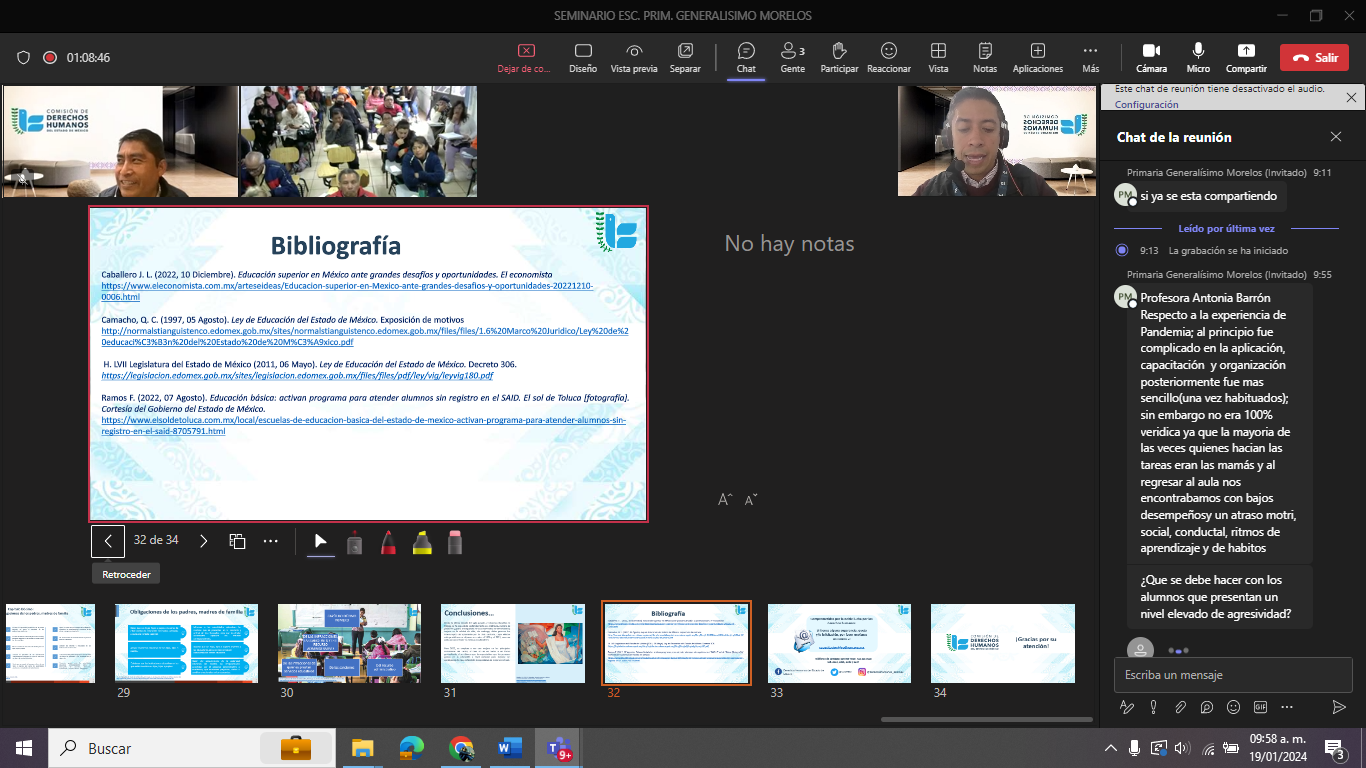Open the Configuración link in chat banner
Screen dimensions: 1366x768
pyautogui.click(x=1146, y=105)
